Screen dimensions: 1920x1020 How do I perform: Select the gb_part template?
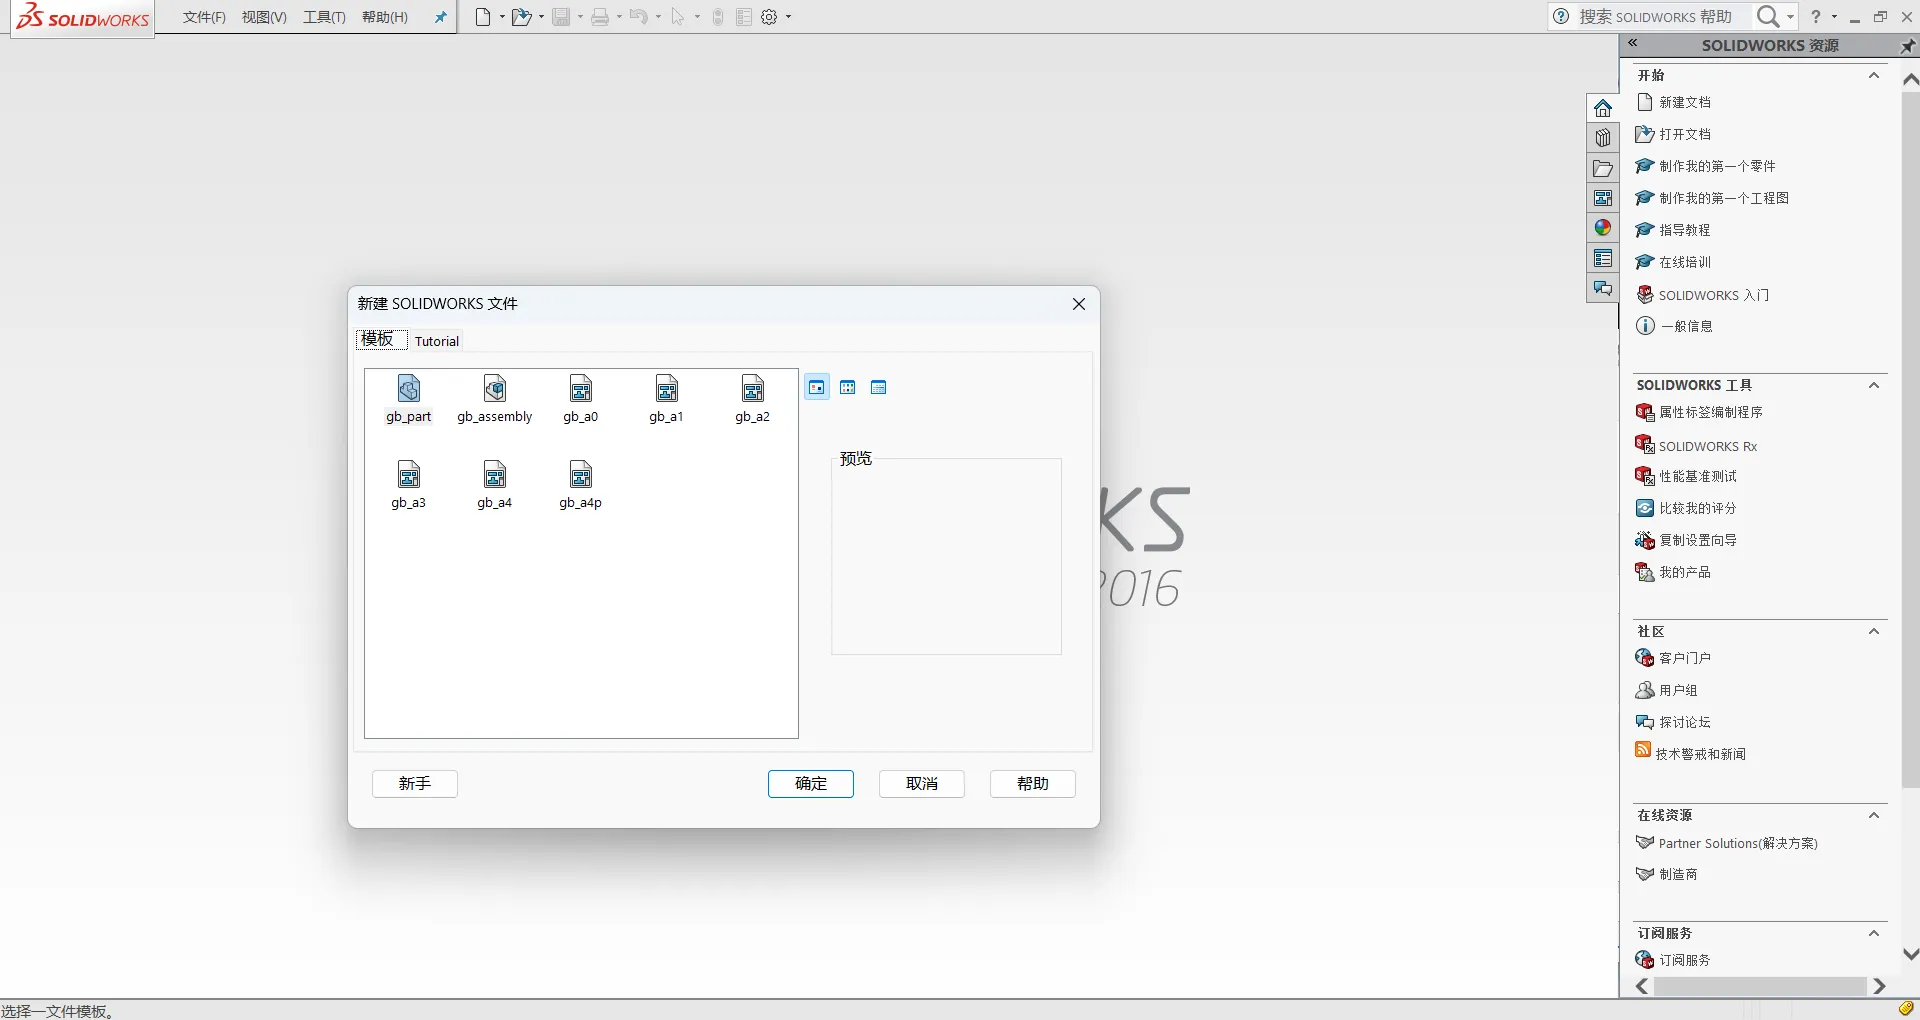tap(409, 399)
